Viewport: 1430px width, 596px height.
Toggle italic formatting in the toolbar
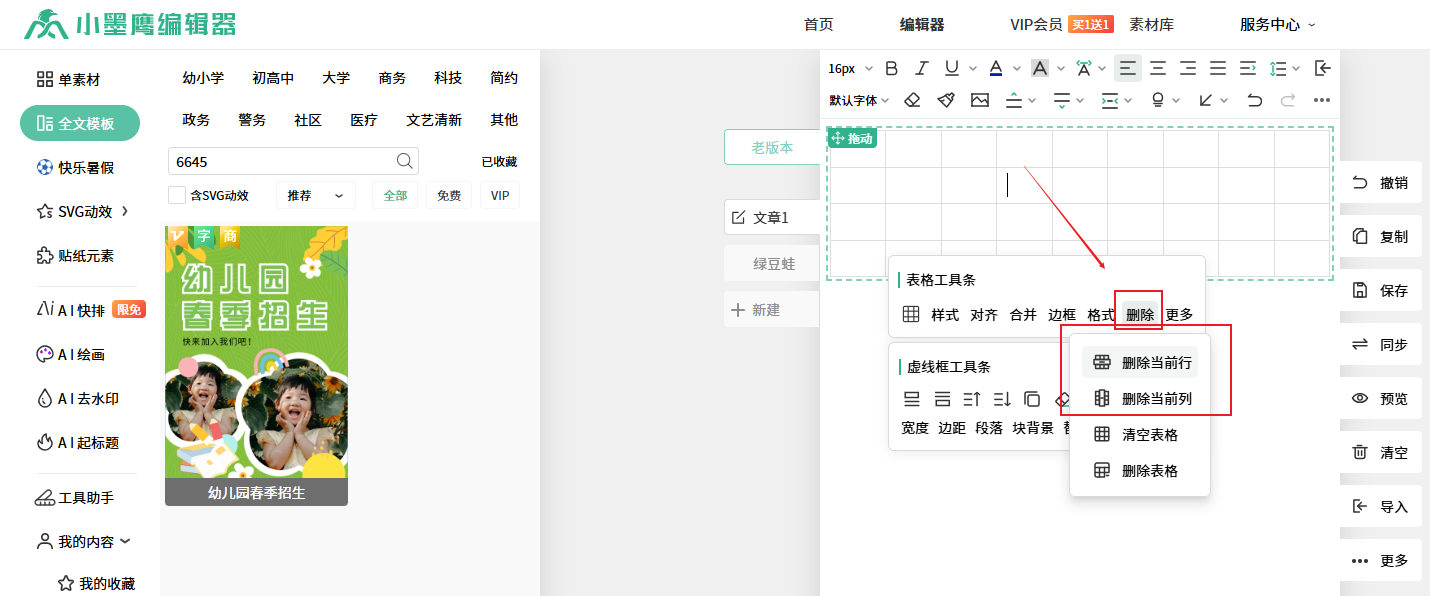click(922, 68)
